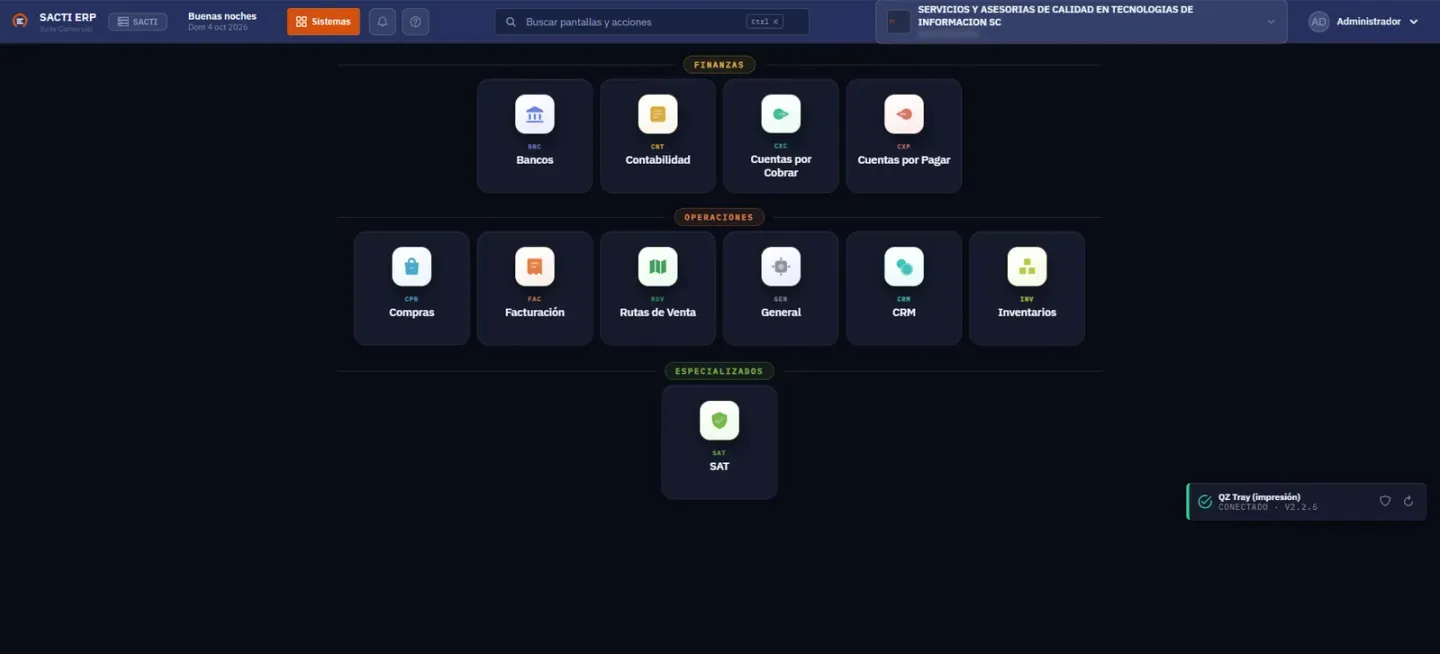Click the FINANZAS section label
Viewport: 1440px width, 654px height.
[x=719, y=65]
